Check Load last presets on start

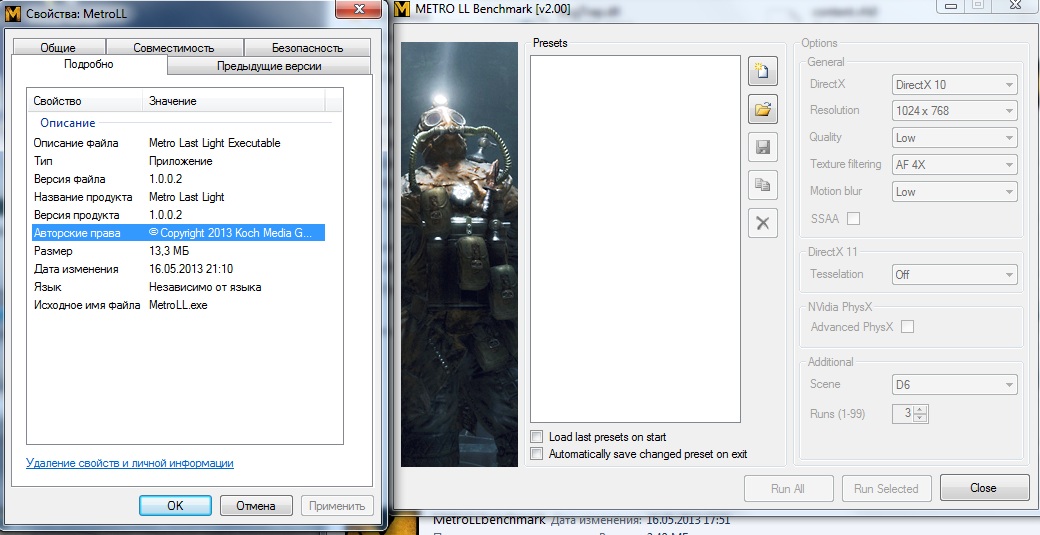(x=537, y=437)
